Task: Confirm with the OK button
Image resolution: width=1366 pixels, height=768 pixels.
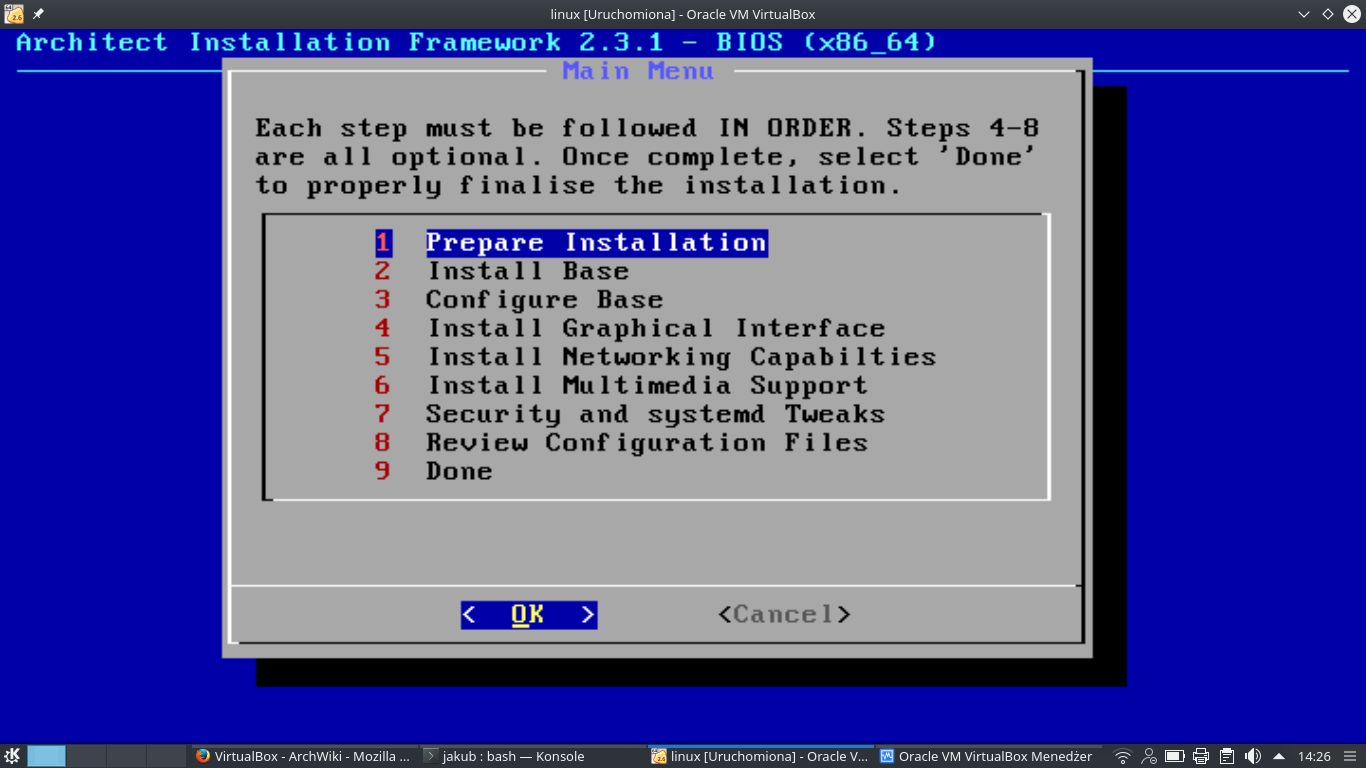Action: pos(529,615)
